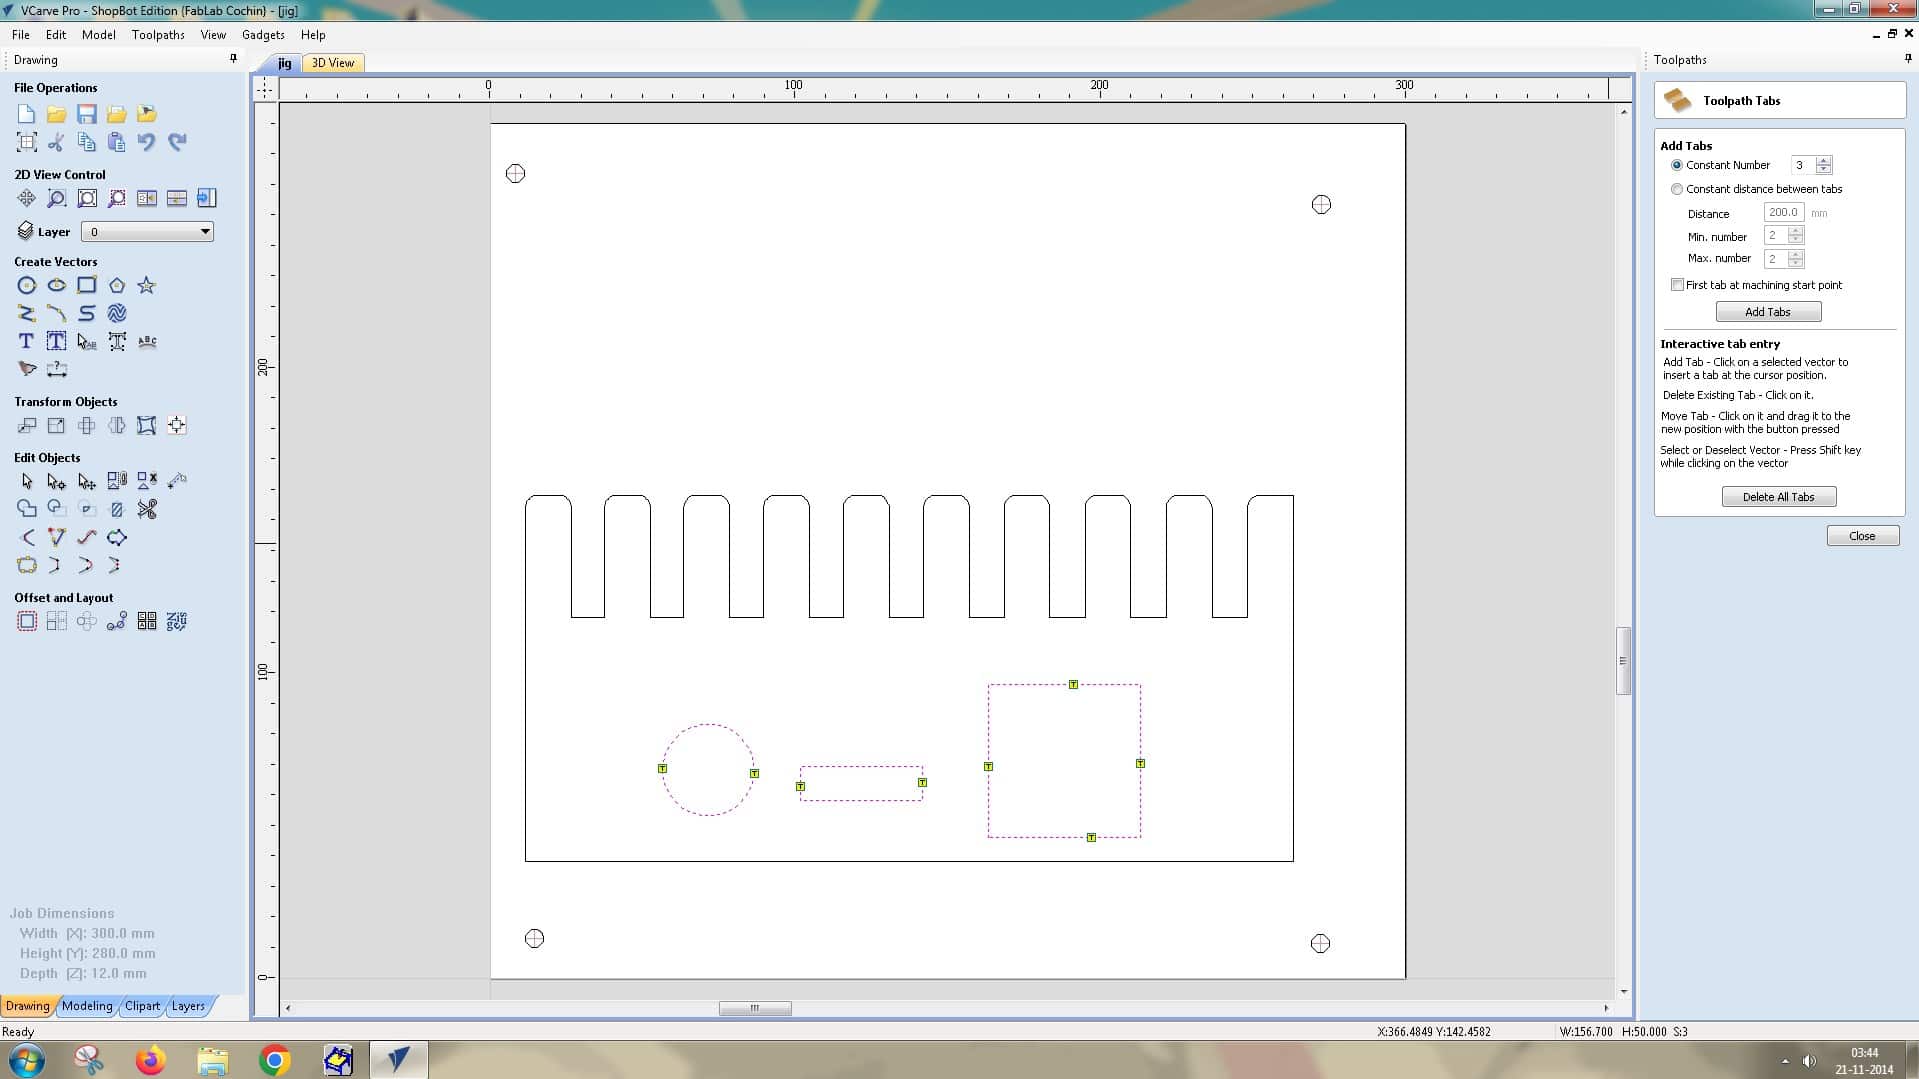Open Google Chrome from the taskbar

tap(274, 1060)
